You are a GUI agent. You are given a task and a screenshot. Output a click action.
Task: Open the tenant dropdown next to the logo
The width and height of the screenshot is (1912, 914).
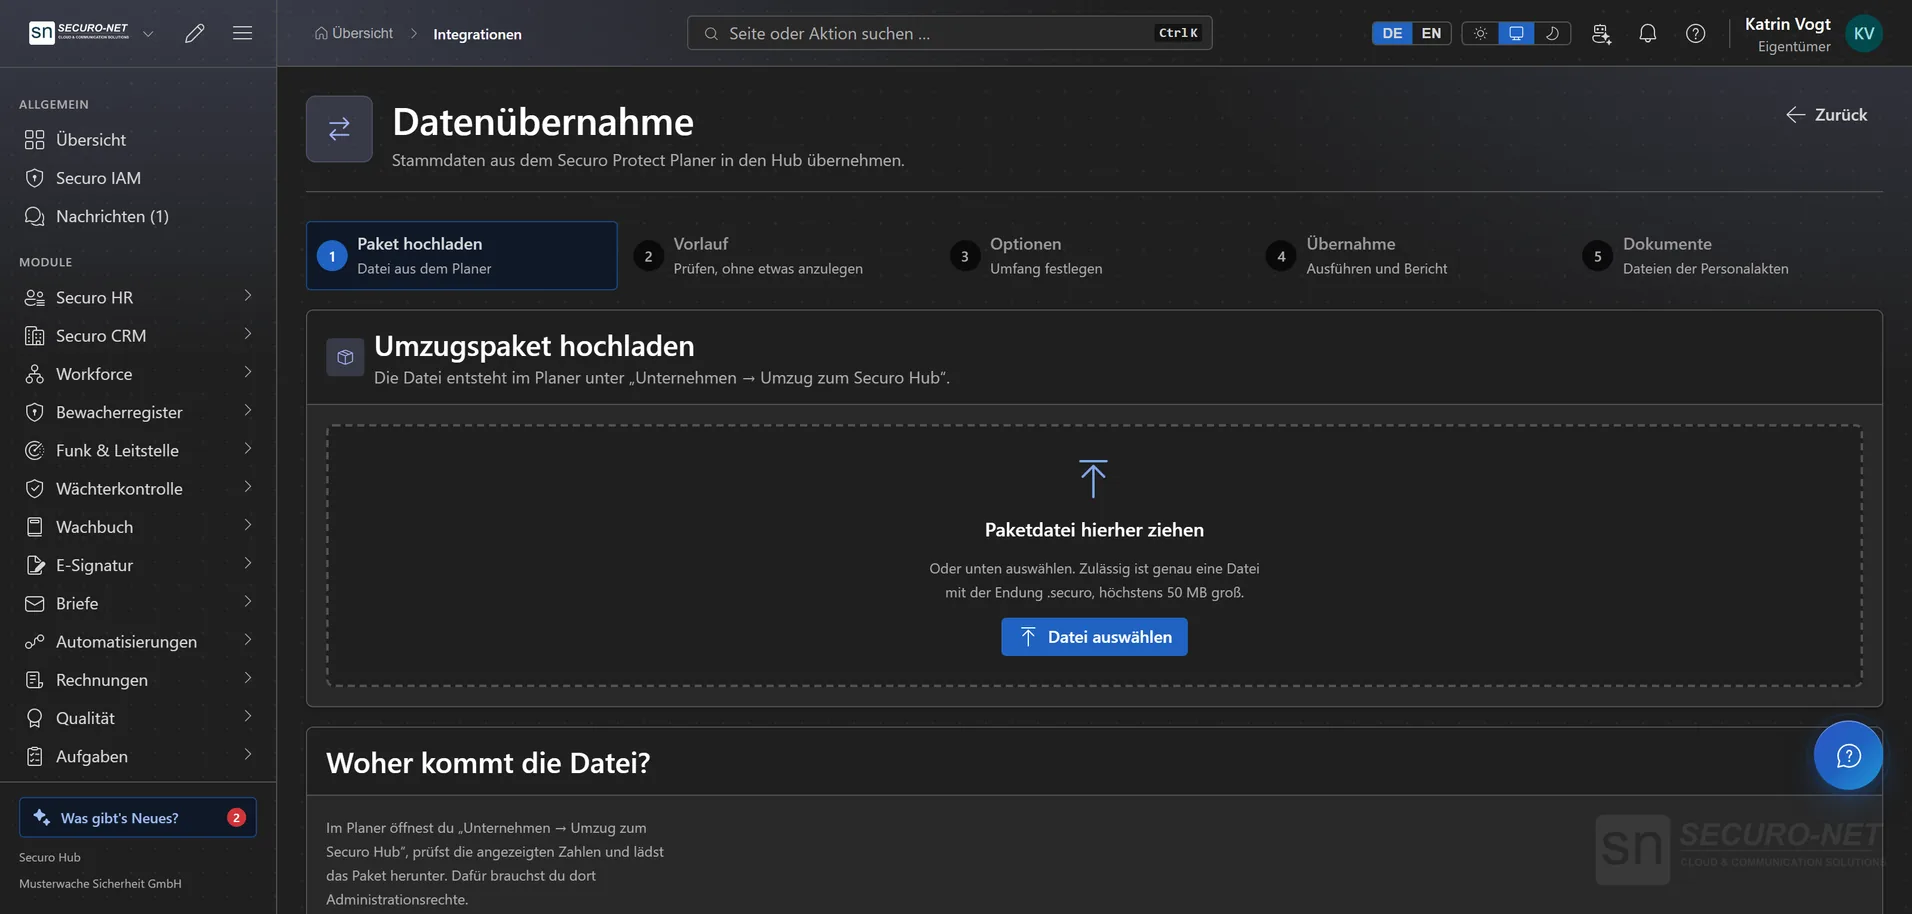148,33
